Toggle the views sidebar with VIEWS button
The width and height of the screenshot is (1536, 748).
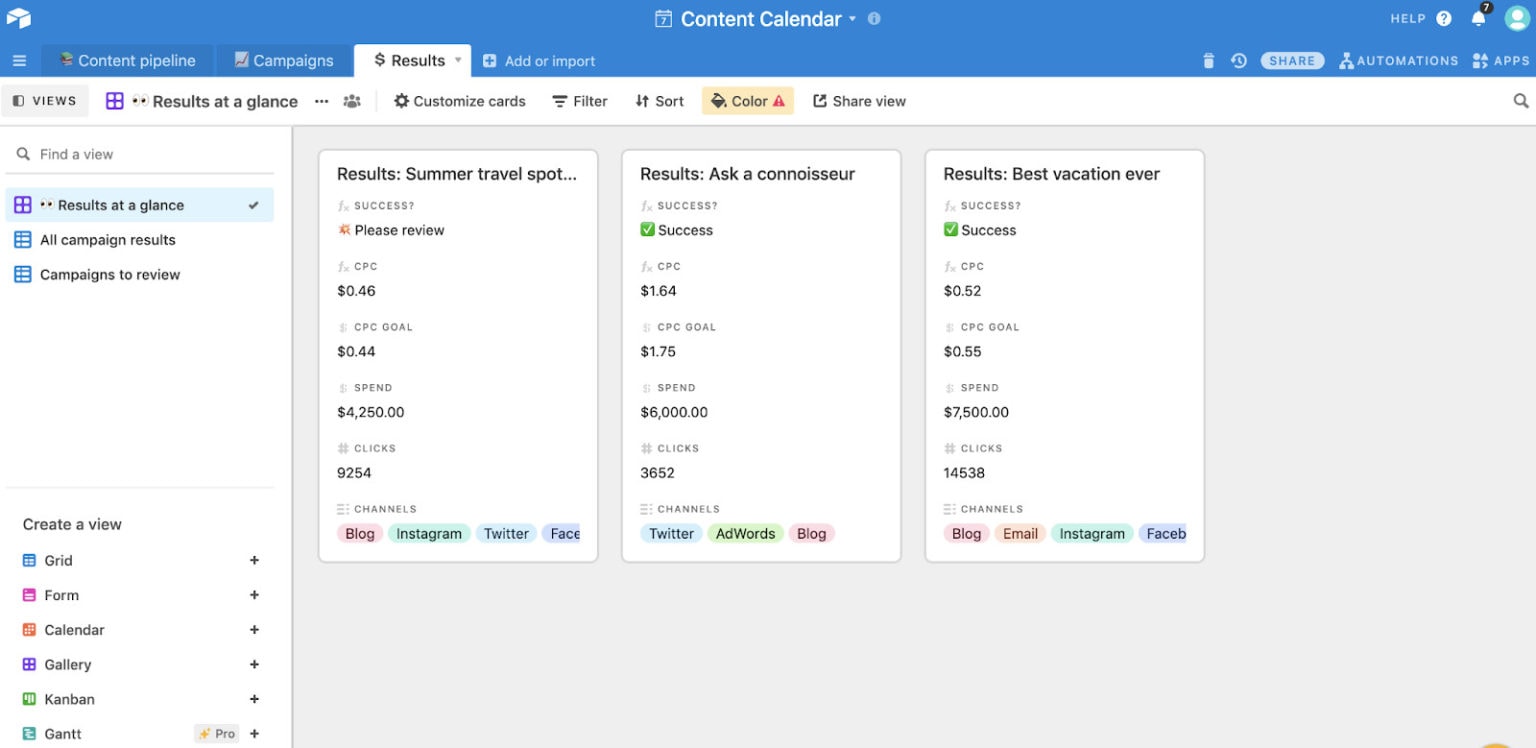(x=45, y=100)
